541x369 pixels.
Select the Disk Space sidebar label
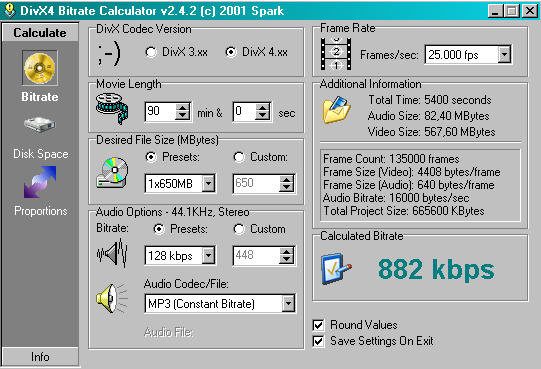[x=40, y=154]
